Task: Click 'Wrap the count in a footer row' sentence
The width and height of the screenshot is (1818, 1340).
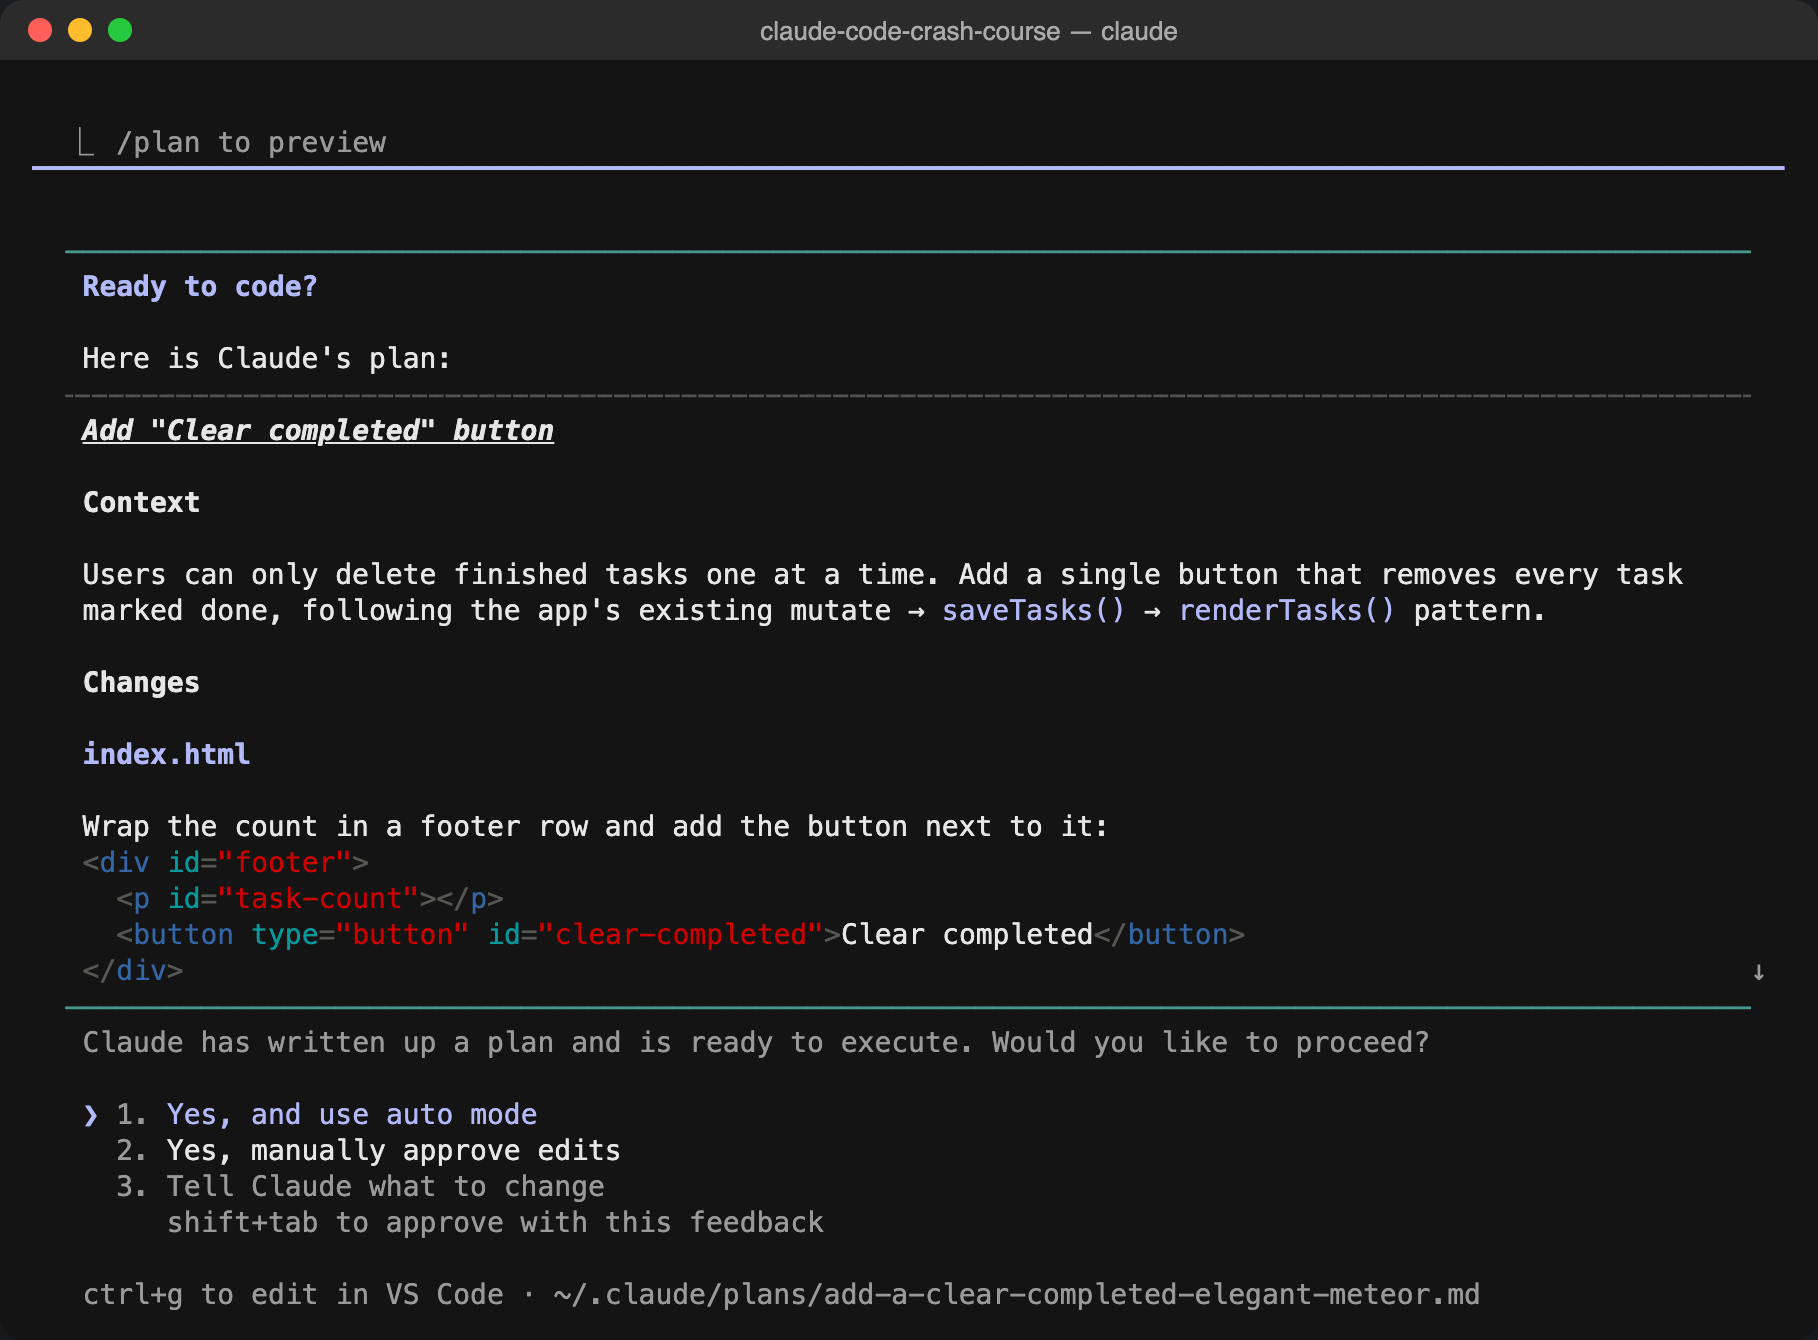Action: pyautogui.click(x=596, y=826)
